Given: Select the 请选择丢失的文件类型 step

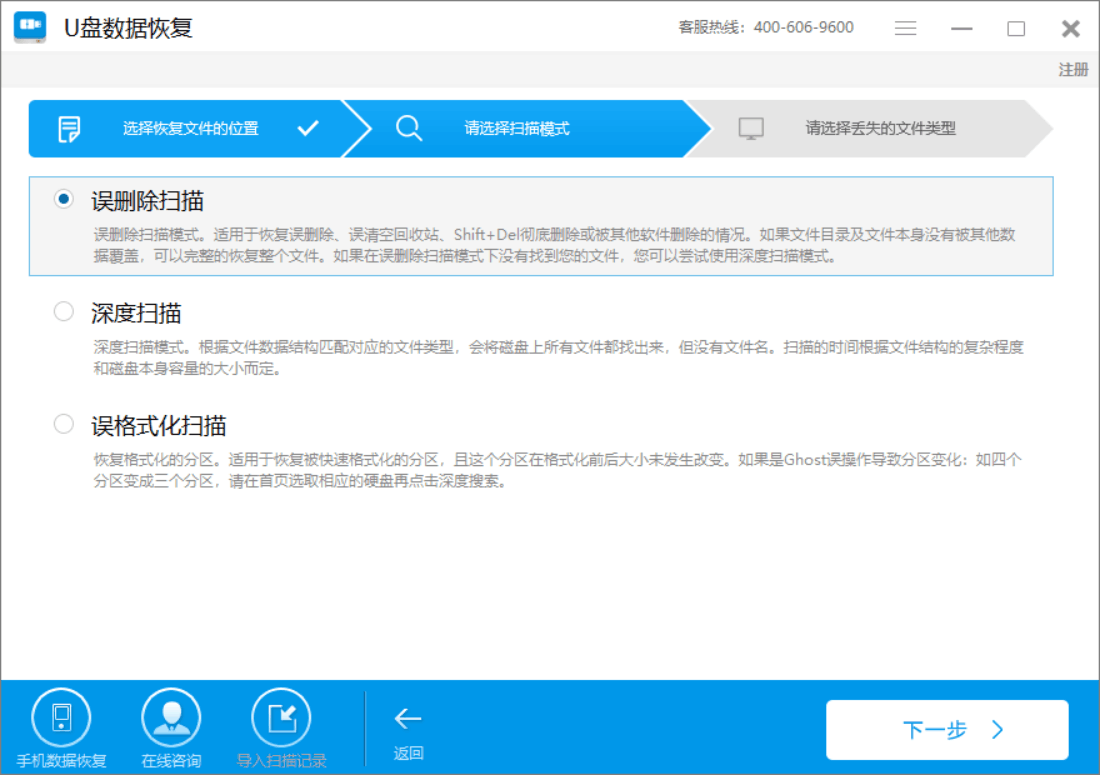Looking at the screenshot, I should click(x=870, y=128).
